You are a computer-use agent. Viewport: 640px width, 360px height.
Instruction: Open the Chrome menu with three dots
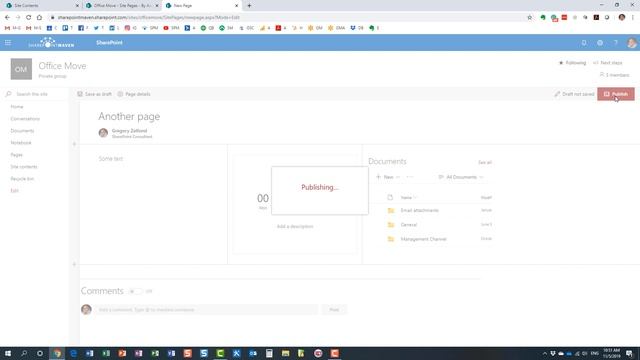[x=633, y=18]
